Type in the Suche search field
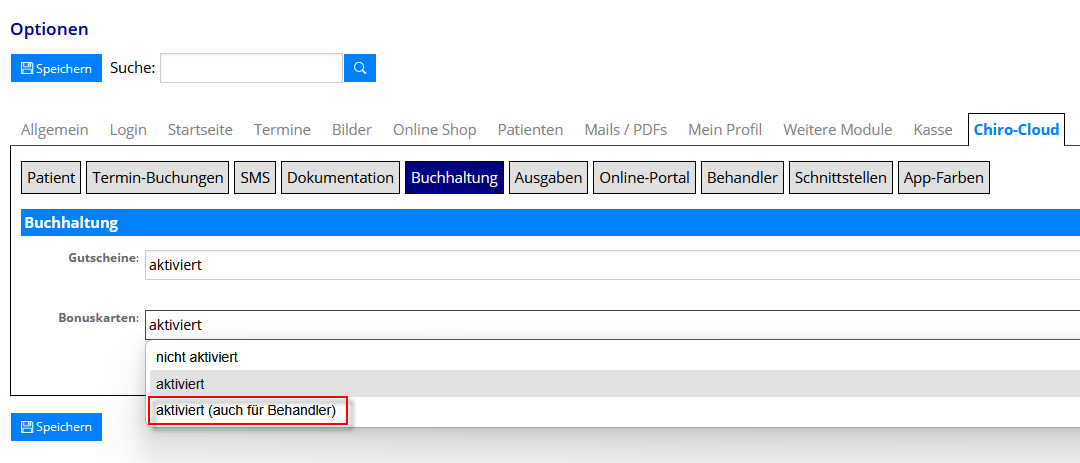Screen dimensions: 1080x463 click(x=251, y=68)
